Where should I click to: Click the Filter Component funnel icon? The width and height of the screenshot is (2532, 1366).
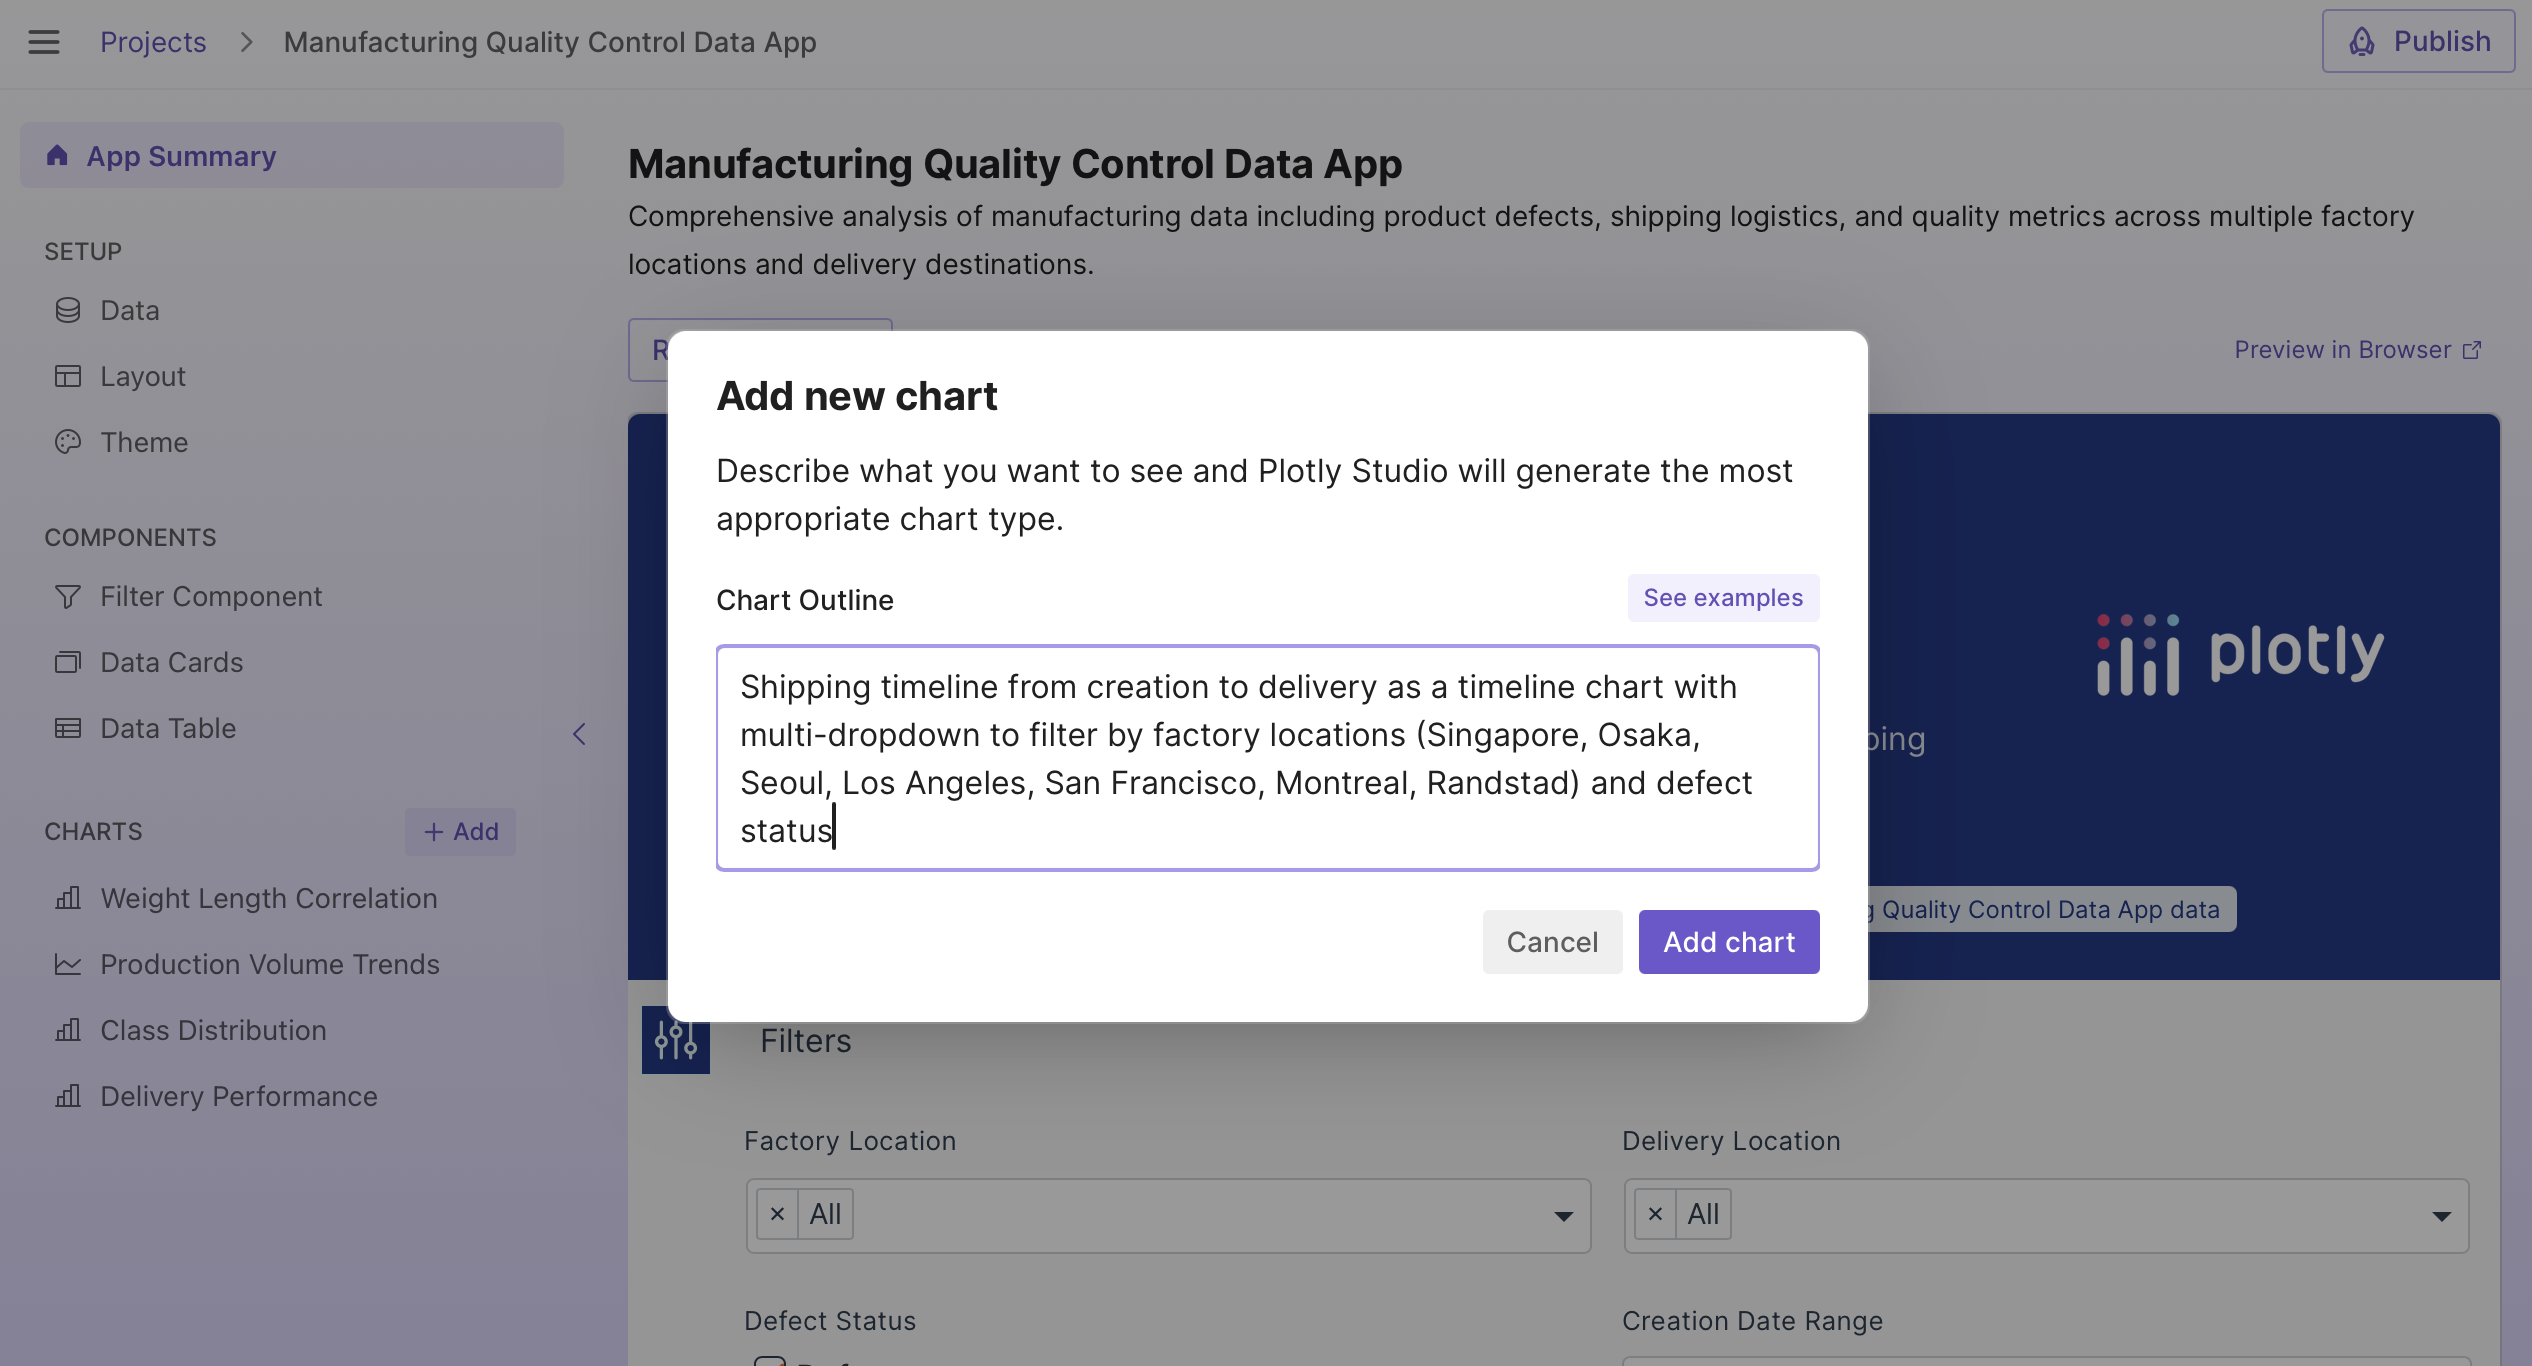point(68,597)
